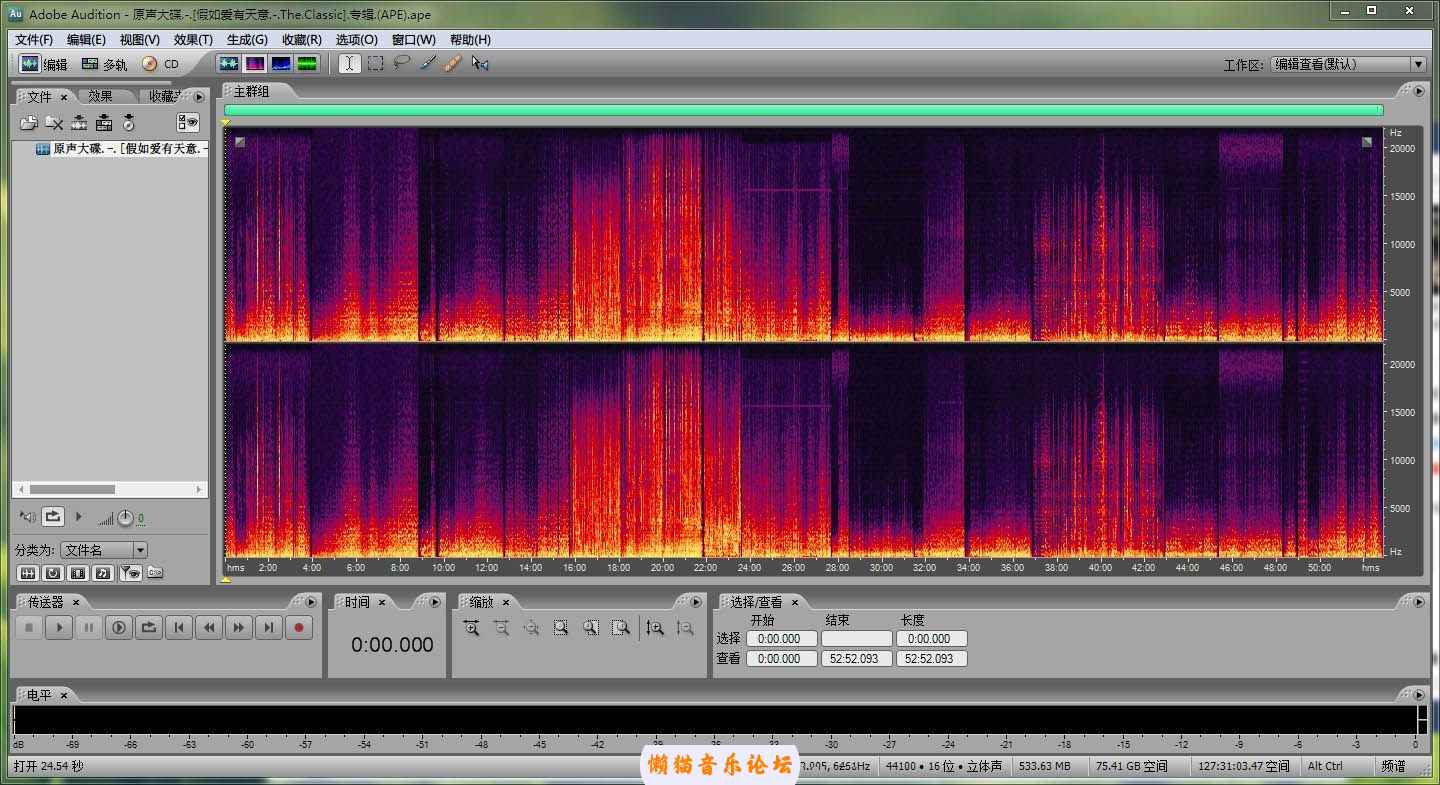Open the CD view button
Viewport: 1440px width, 785px height.
[160, 64]
